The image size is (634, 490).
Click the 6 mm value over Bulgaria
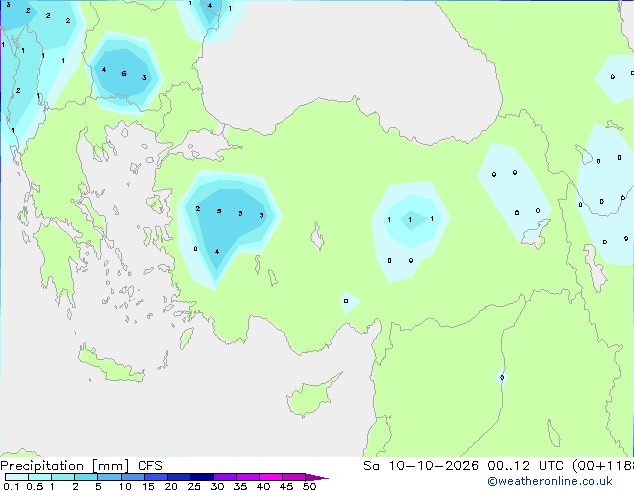pos(124,74)
